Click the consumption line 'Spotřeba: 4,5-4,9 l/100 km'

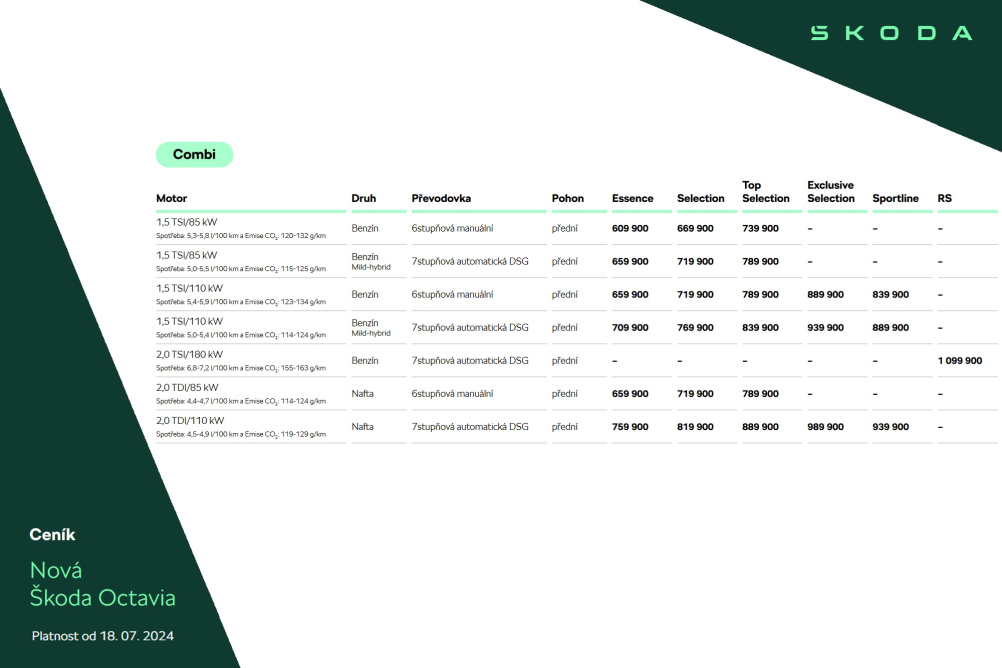(x=241, y=434)
